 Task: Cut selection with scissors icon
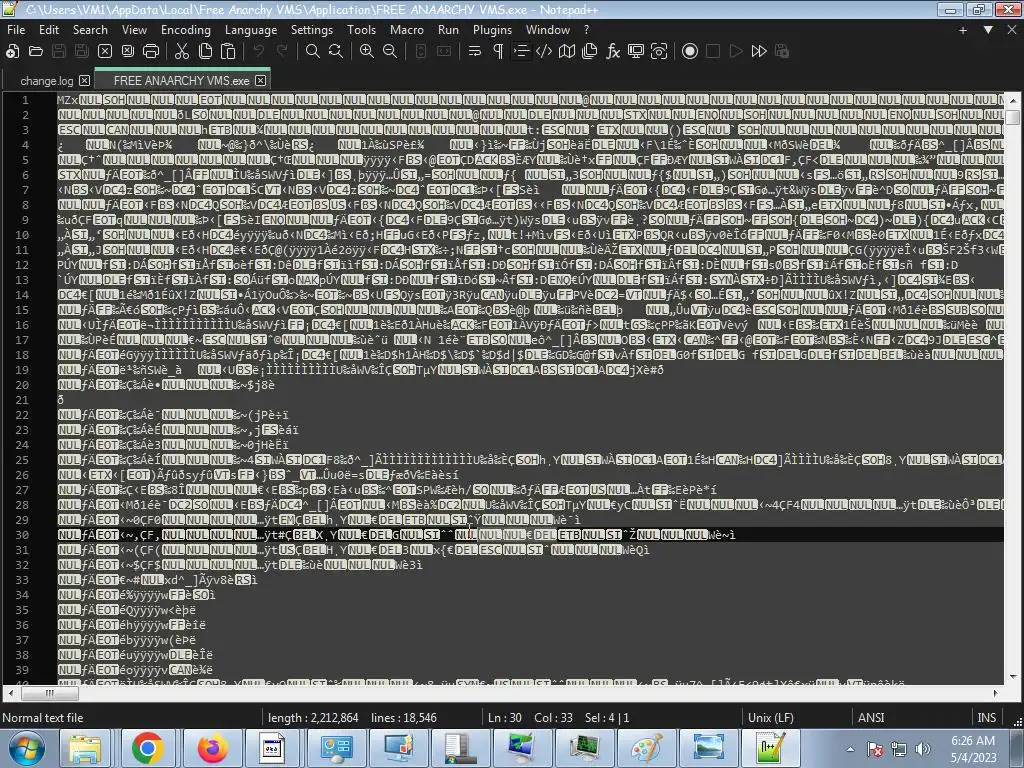click(x=182, y=52)
